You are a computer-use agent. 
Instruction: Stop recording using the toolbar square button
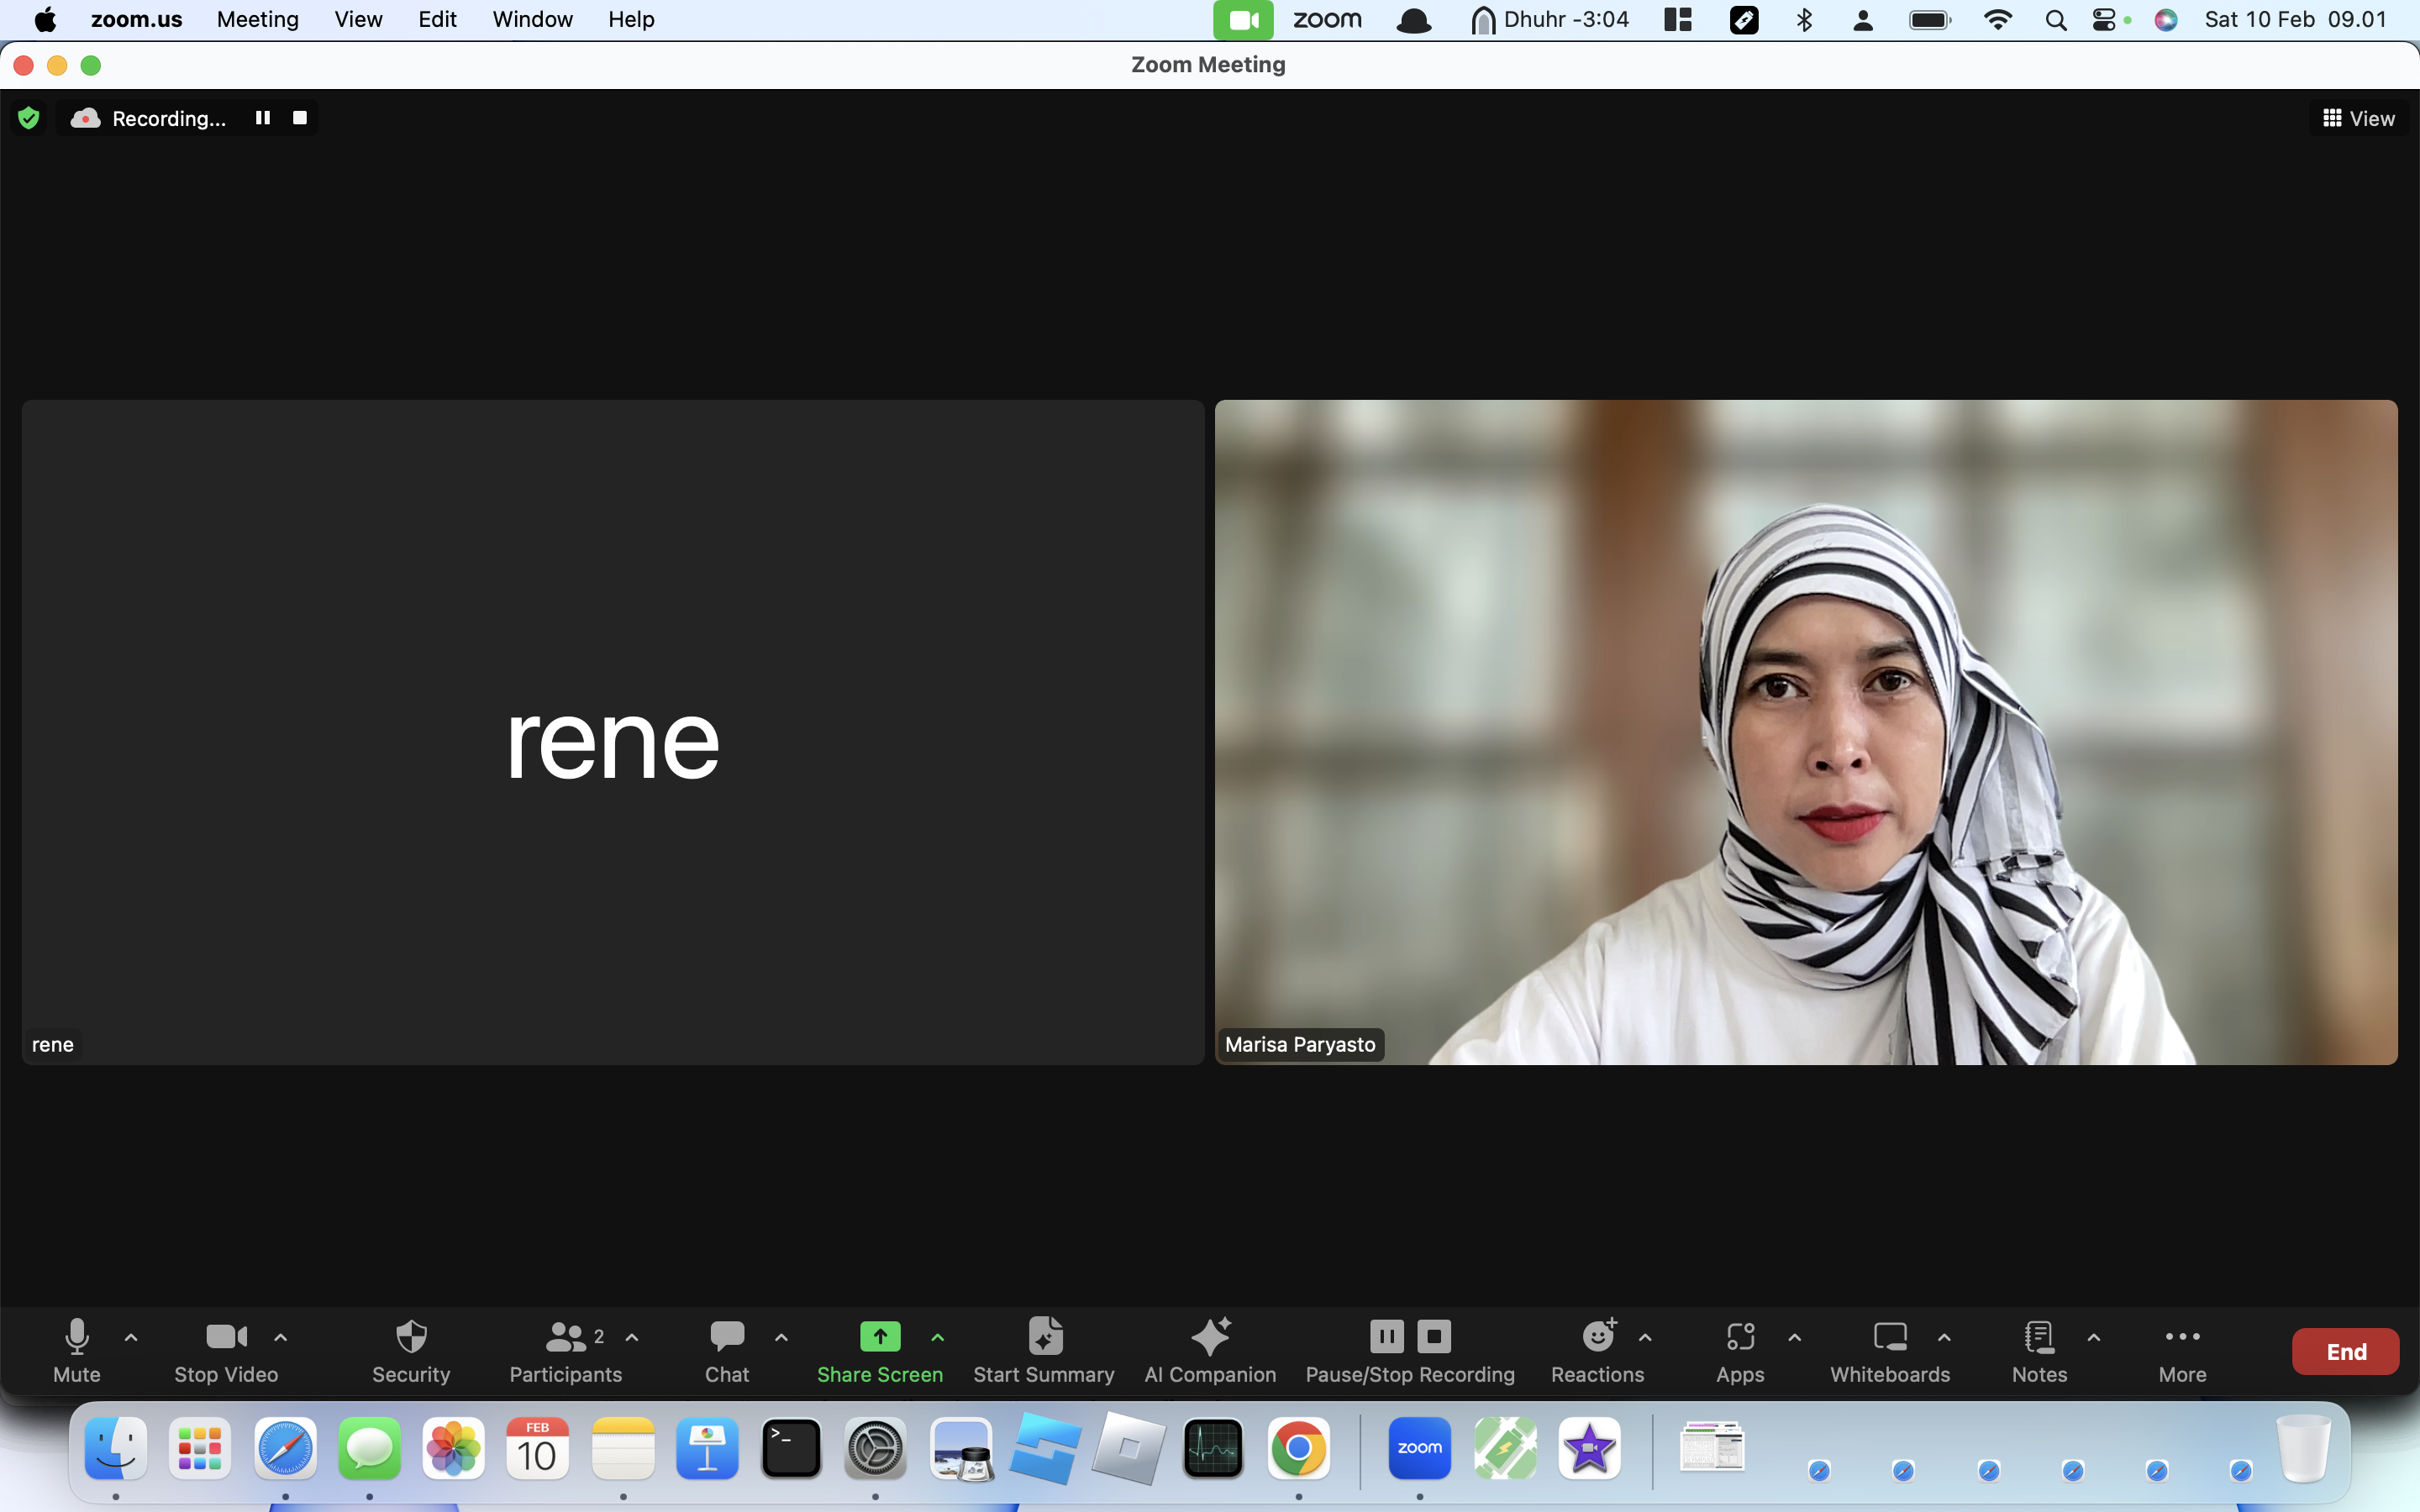[x=1433, y=1336]
